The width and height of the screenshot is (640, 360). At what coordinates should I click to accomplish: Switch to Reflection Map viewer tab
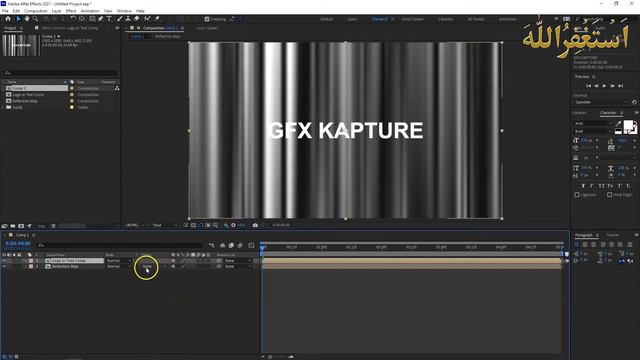click(x=167, y=36)
